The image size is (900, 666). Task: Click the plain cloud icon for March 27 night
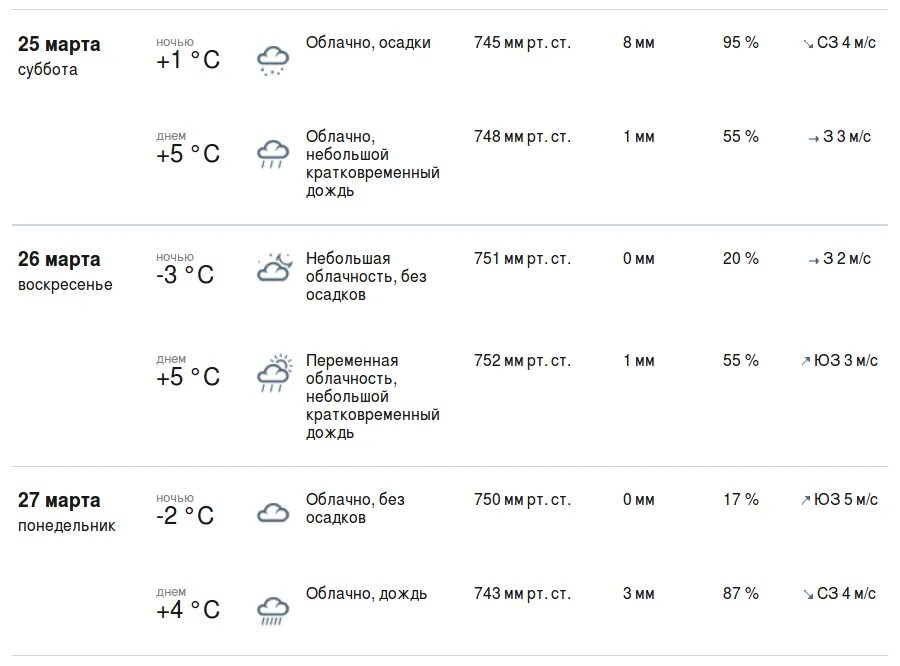(273, 512)
